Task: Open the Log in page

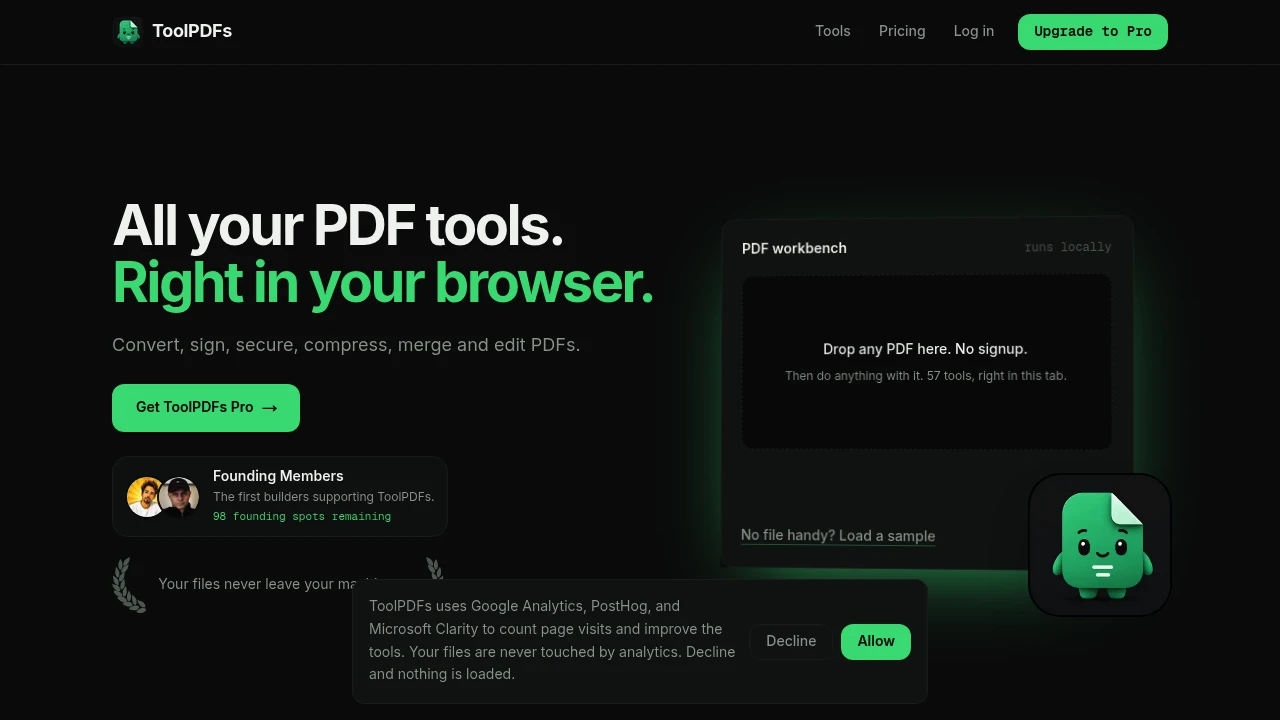Action: [x=973, y=31]
